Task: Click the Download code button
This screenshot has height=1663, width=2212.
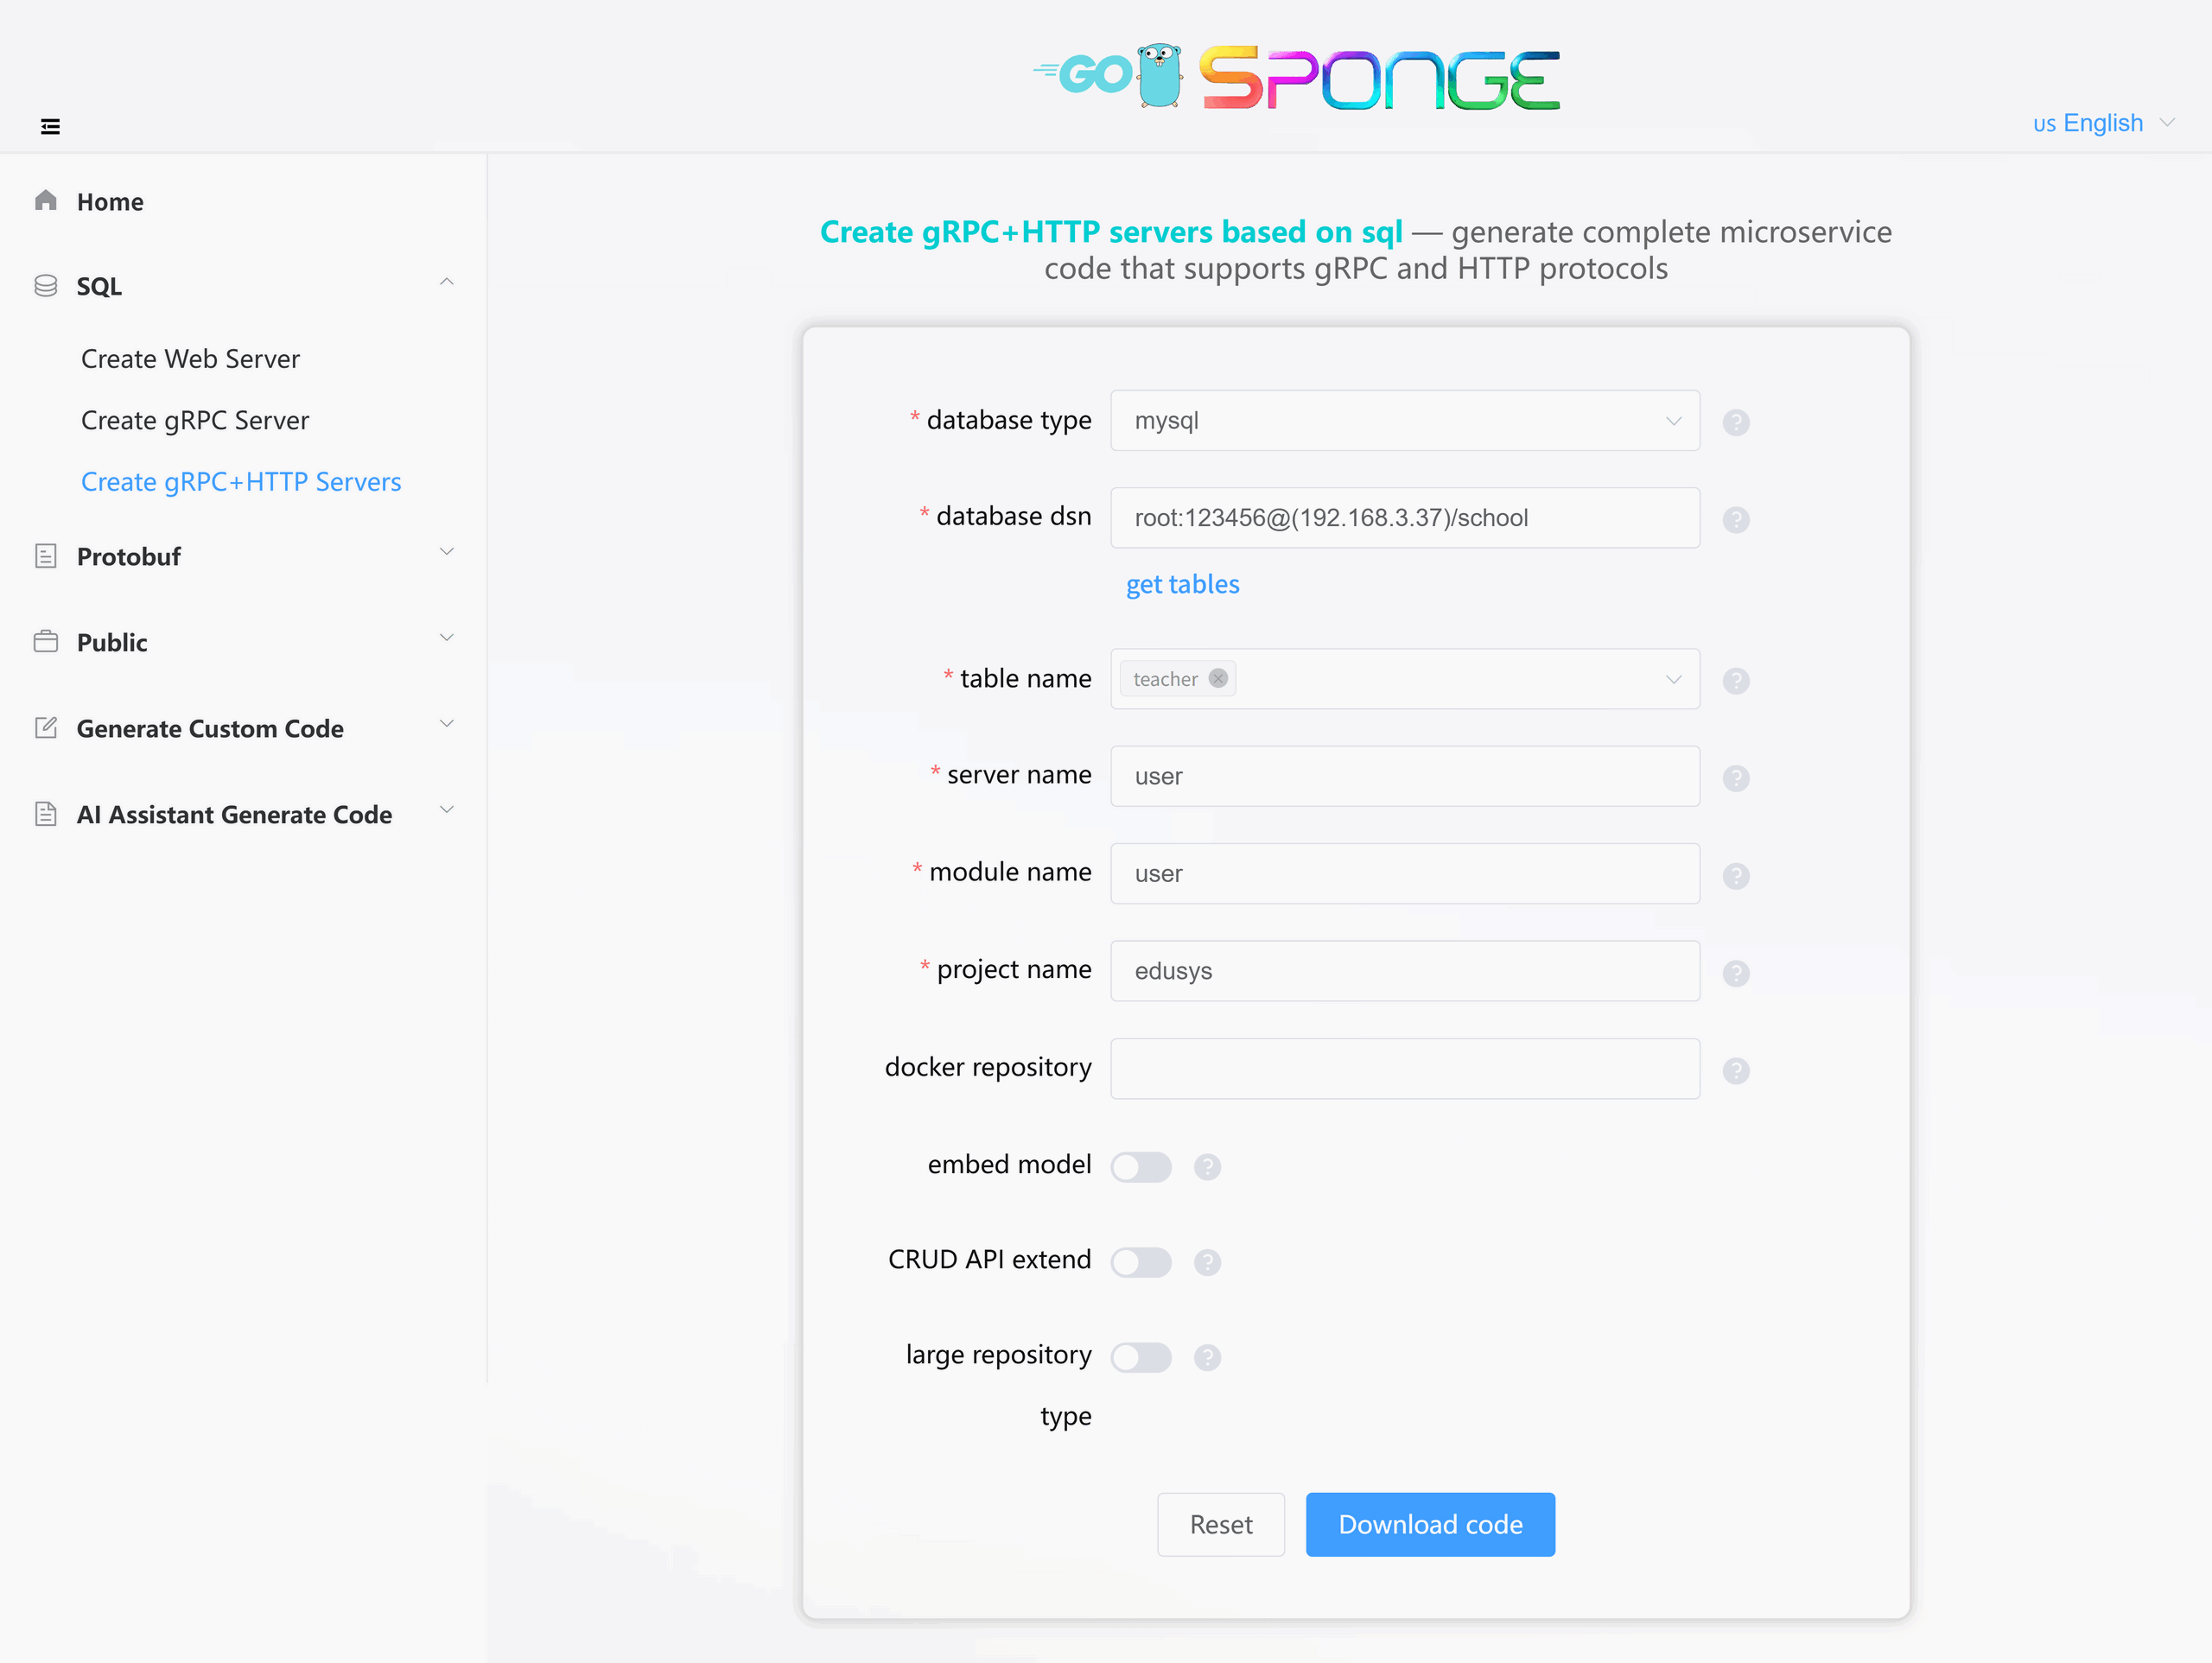Action: pos(1429,1523)
